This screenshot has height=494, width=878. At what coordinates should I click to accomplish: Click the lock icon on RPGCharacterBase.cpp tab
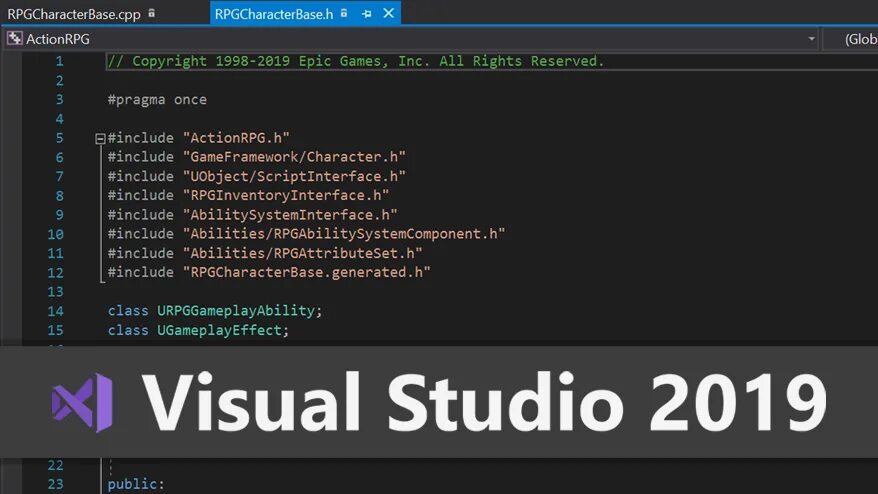[152, 13]
